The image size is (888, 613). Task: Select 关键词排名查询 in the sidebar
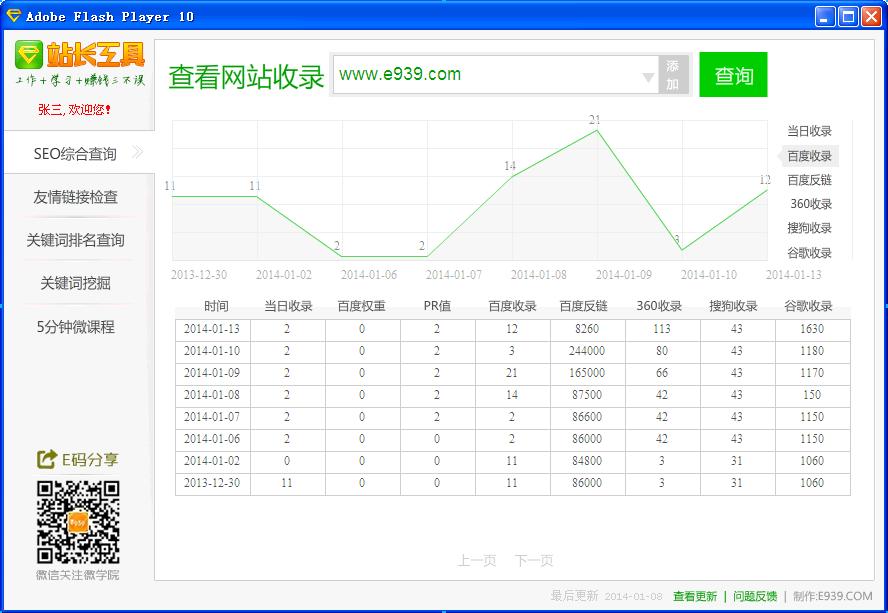click(x=76, y=240)
